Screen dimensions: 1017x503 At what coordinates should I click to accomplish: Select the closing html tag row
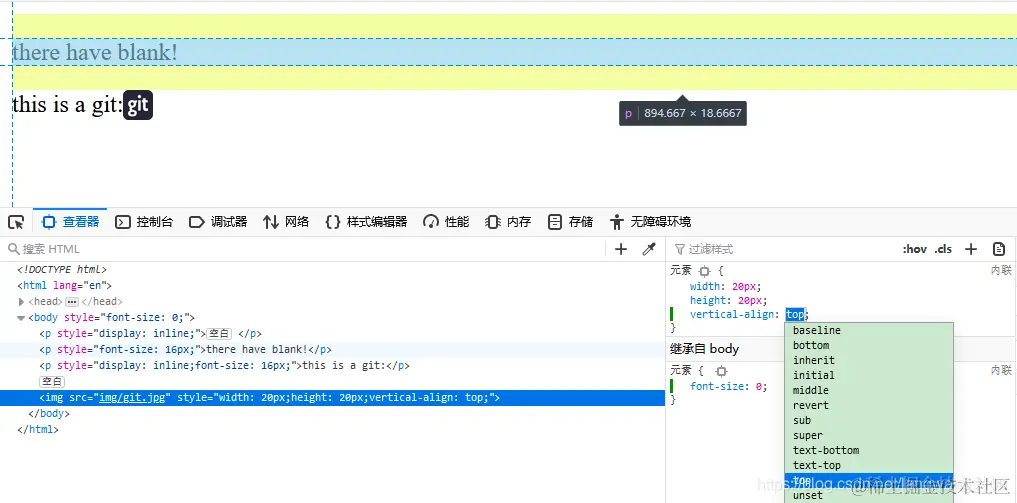tap(332, 429)
